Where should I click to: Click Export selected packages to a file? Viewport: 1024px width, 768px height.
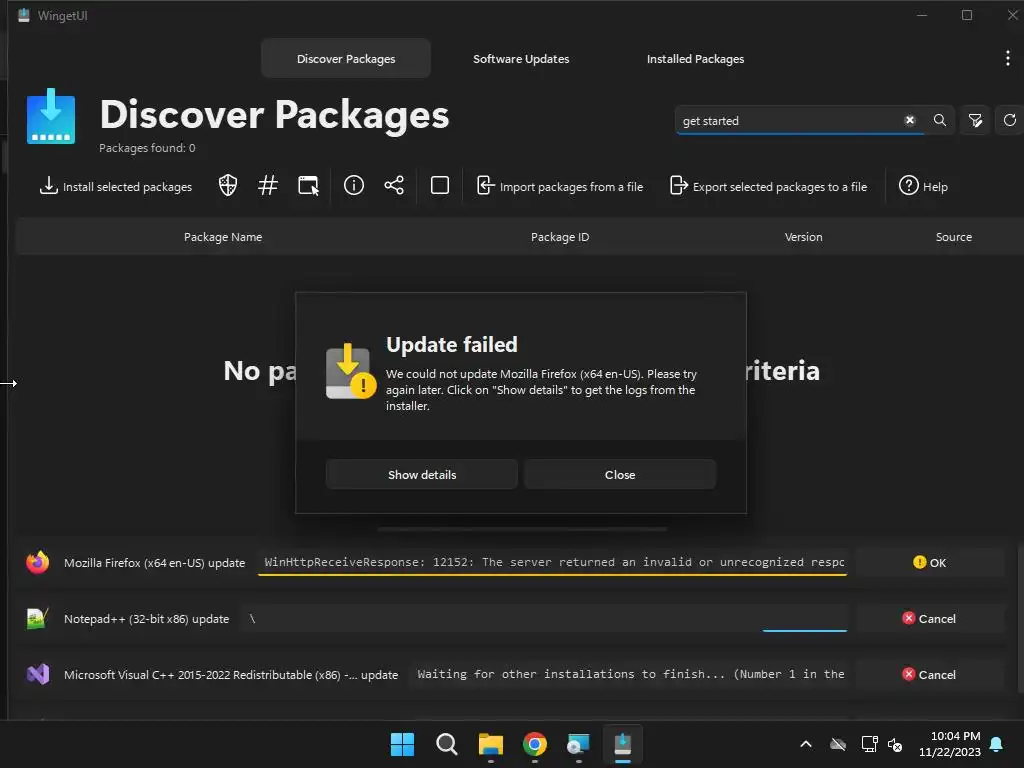[x=769, y=186]
